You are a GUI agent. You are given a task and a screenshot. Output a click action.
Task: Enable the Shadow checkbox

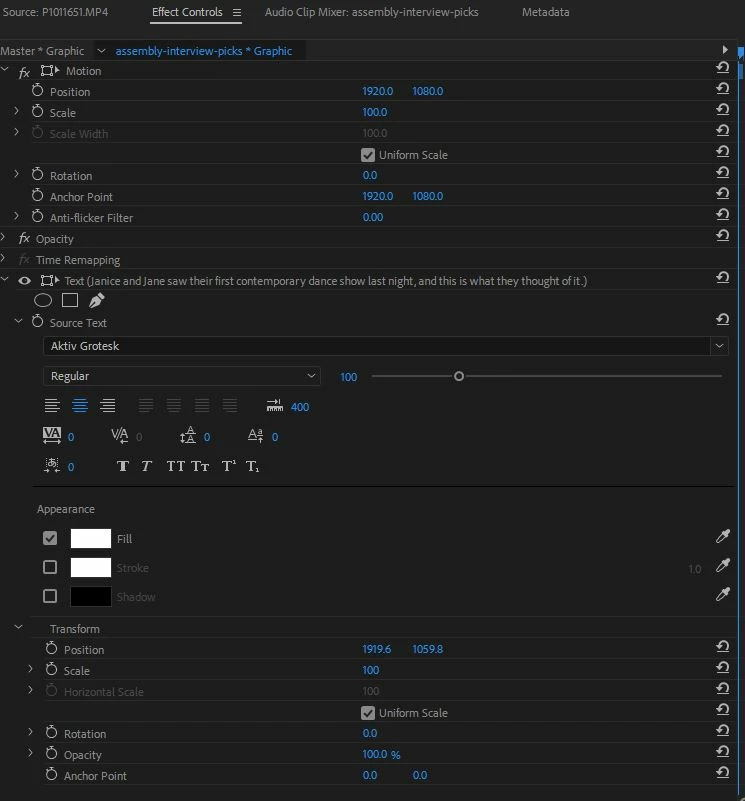pos(50,596)
